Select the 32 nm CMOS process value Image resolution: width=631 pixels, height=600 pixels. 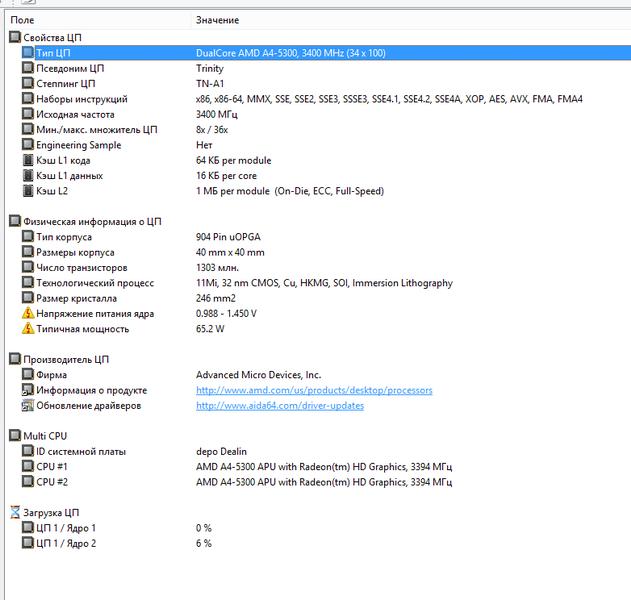coord(324,283)
